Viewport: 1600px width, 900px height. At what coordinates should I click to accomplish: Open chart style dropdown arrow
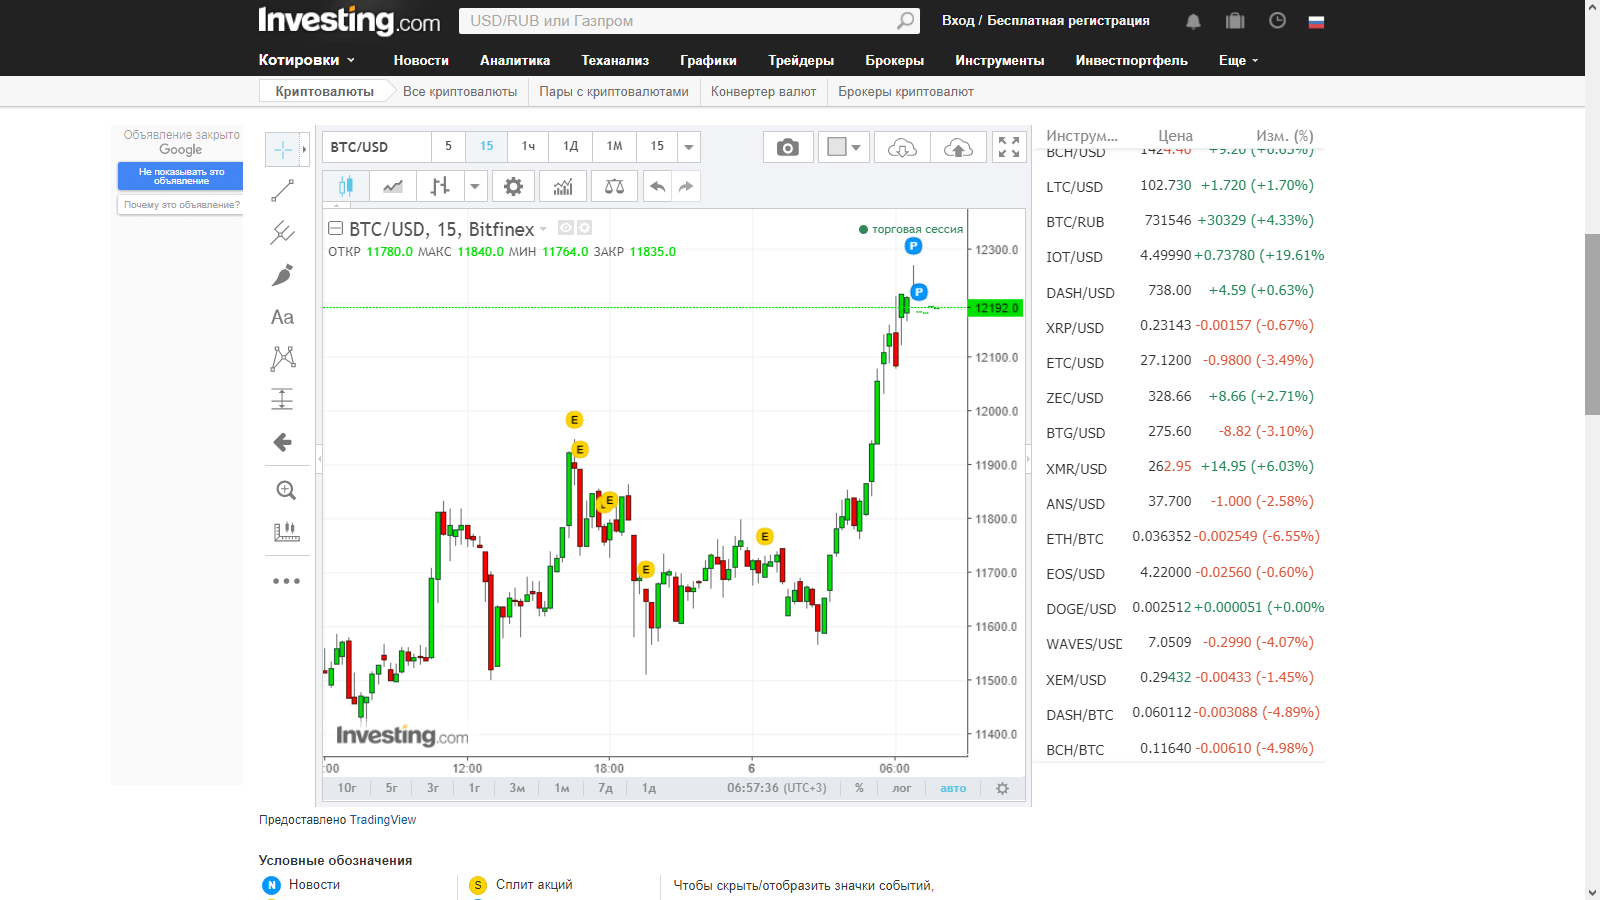tap(476, 186)
